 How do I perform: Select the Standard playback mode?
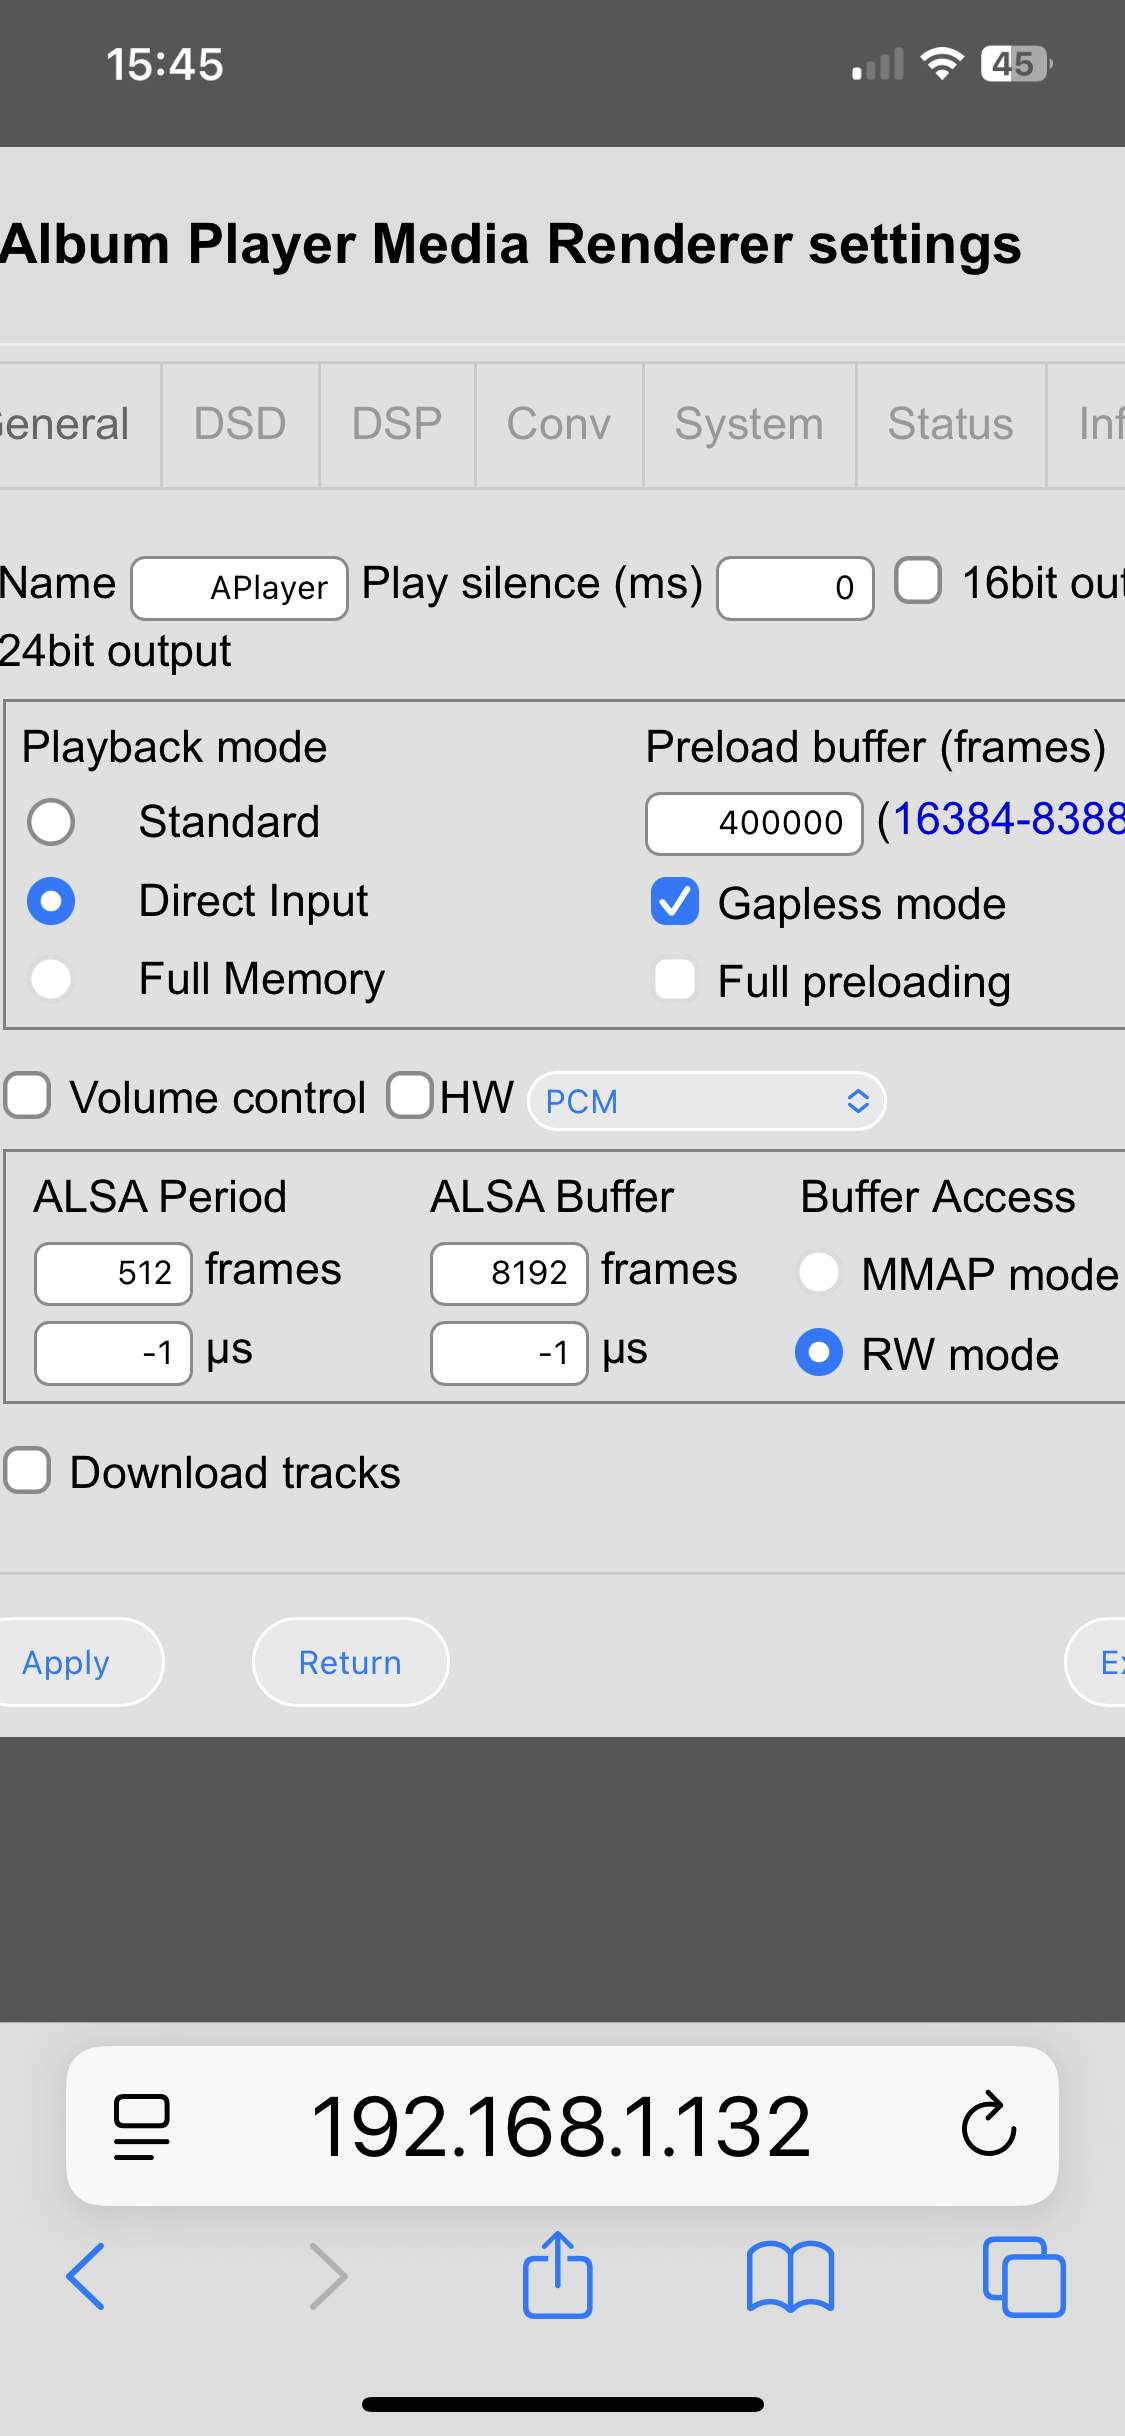(51, 822)
